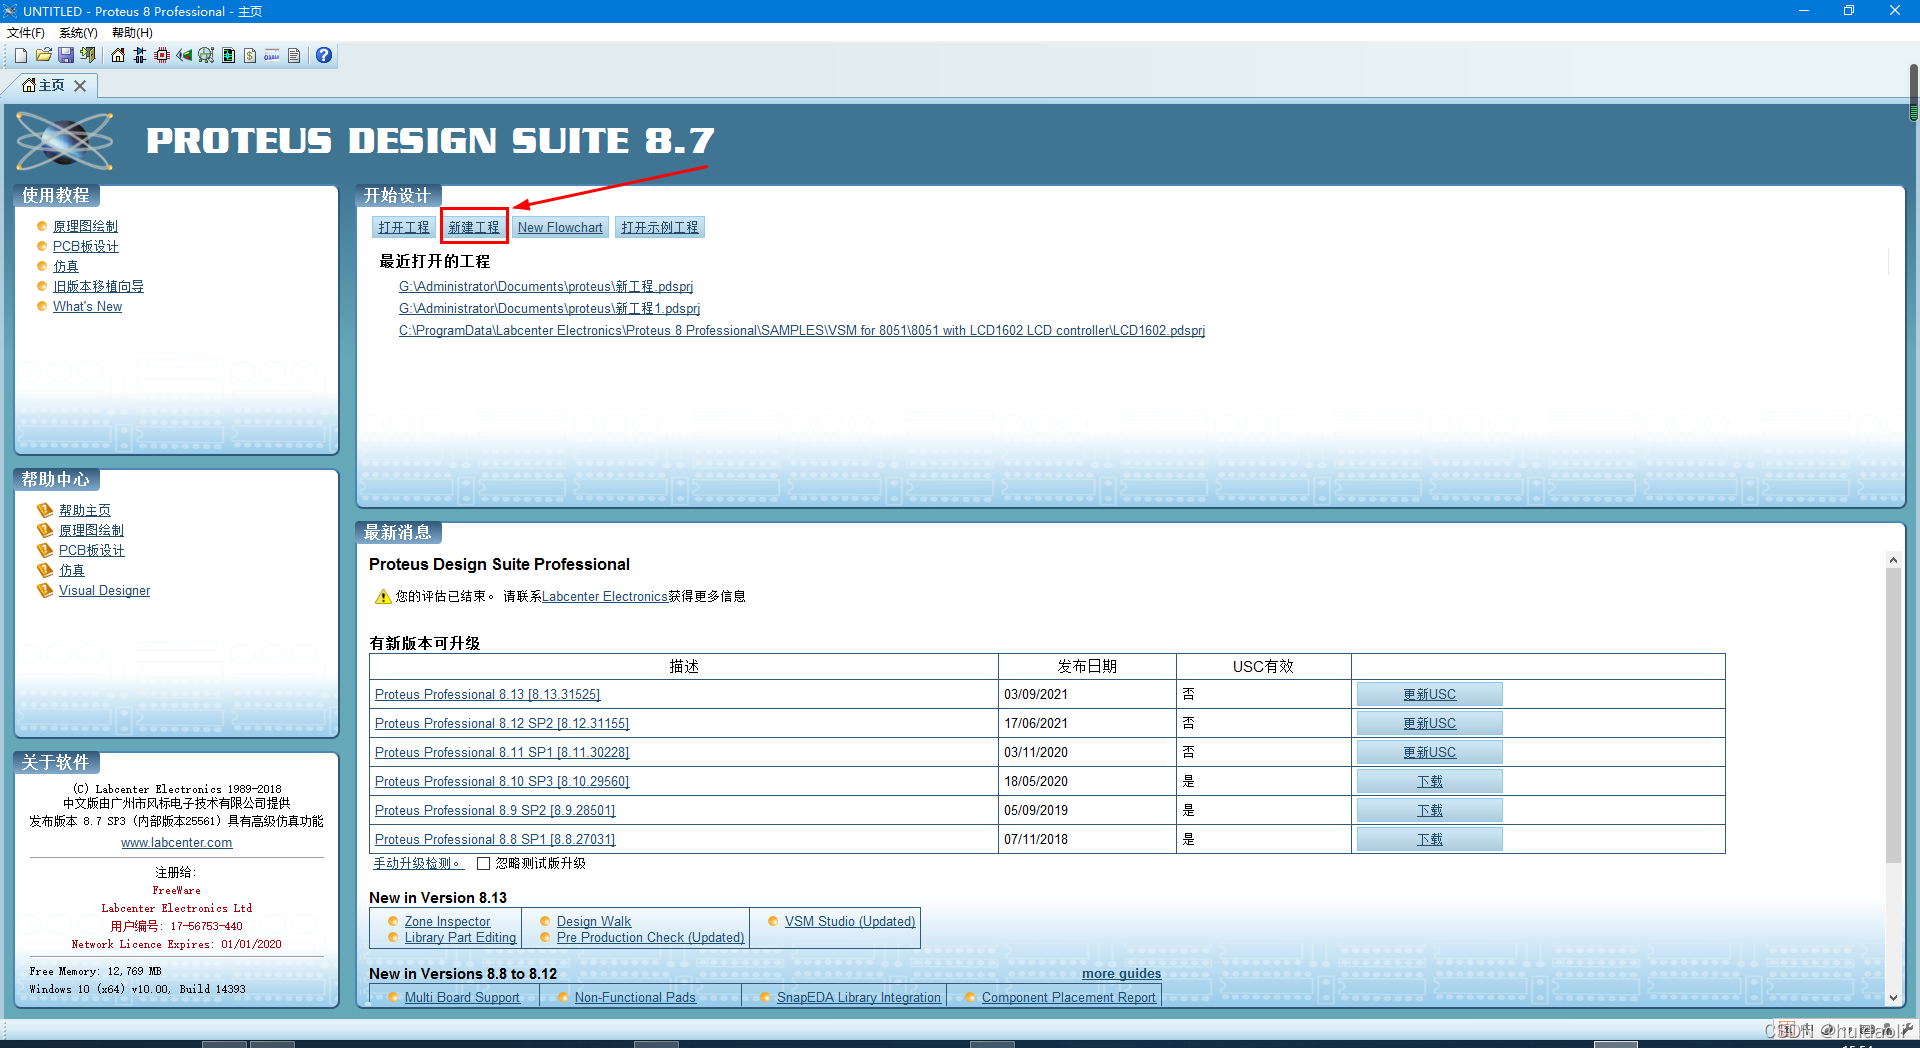Open the Library Part Editing link
The height and width of the screenshot is (1048, 1920).
click(460, 938)
